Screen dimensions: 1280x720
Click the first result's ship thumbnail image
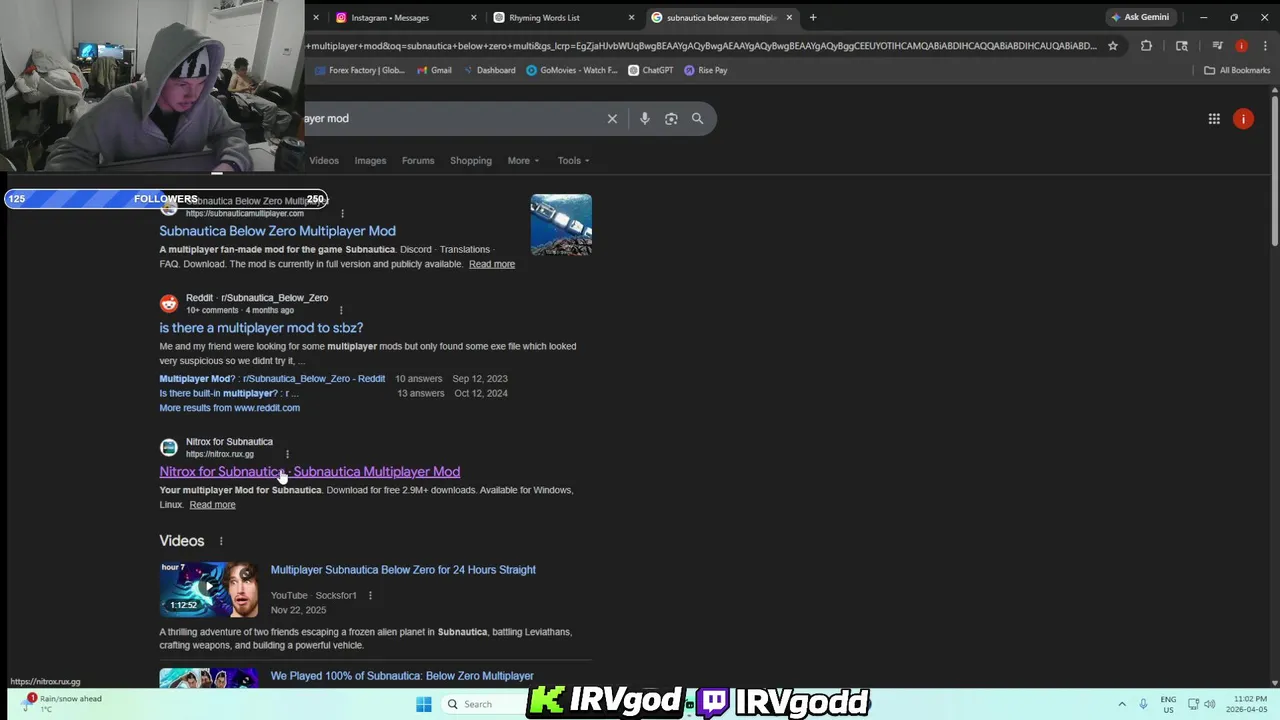561,224
